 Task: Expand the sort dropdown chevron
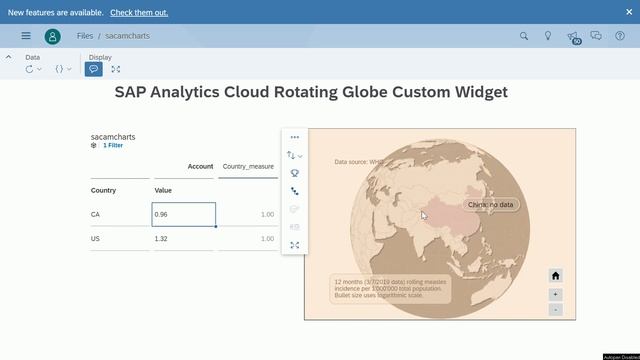coord(300,156)
